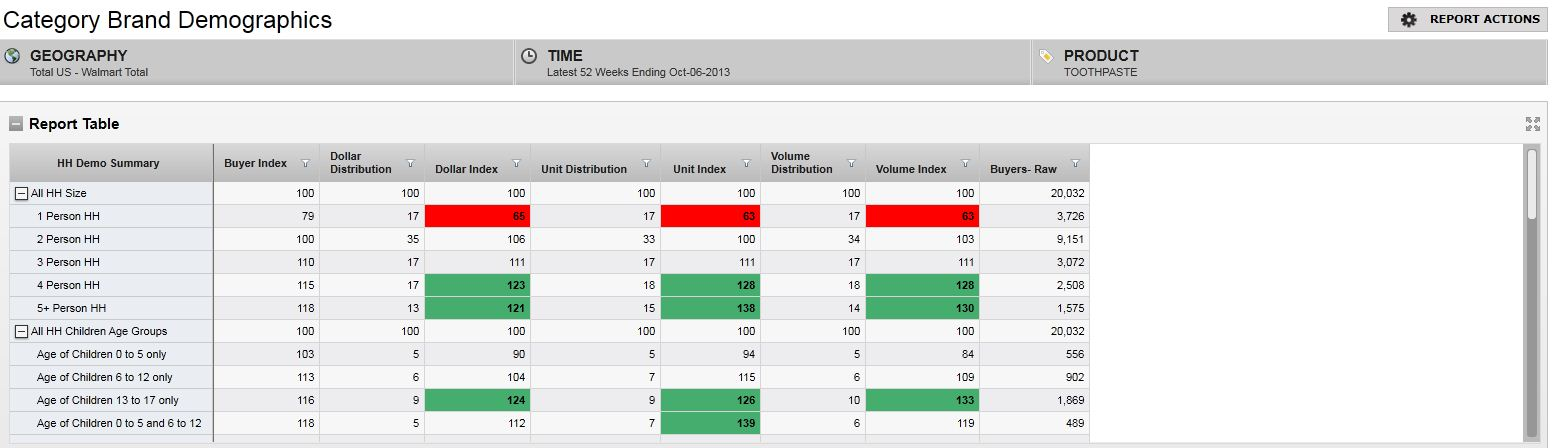The height and width of the screenshot is (448, 1554).
Task: Collapse the All HH Children Age Groups
Action: (21, 331)
